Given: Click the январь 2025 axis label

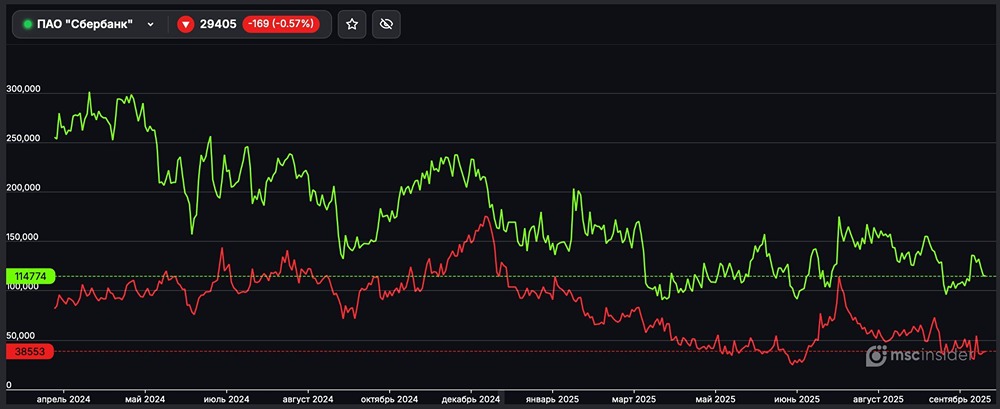Looking at the screenshot, I should [552, 399].
